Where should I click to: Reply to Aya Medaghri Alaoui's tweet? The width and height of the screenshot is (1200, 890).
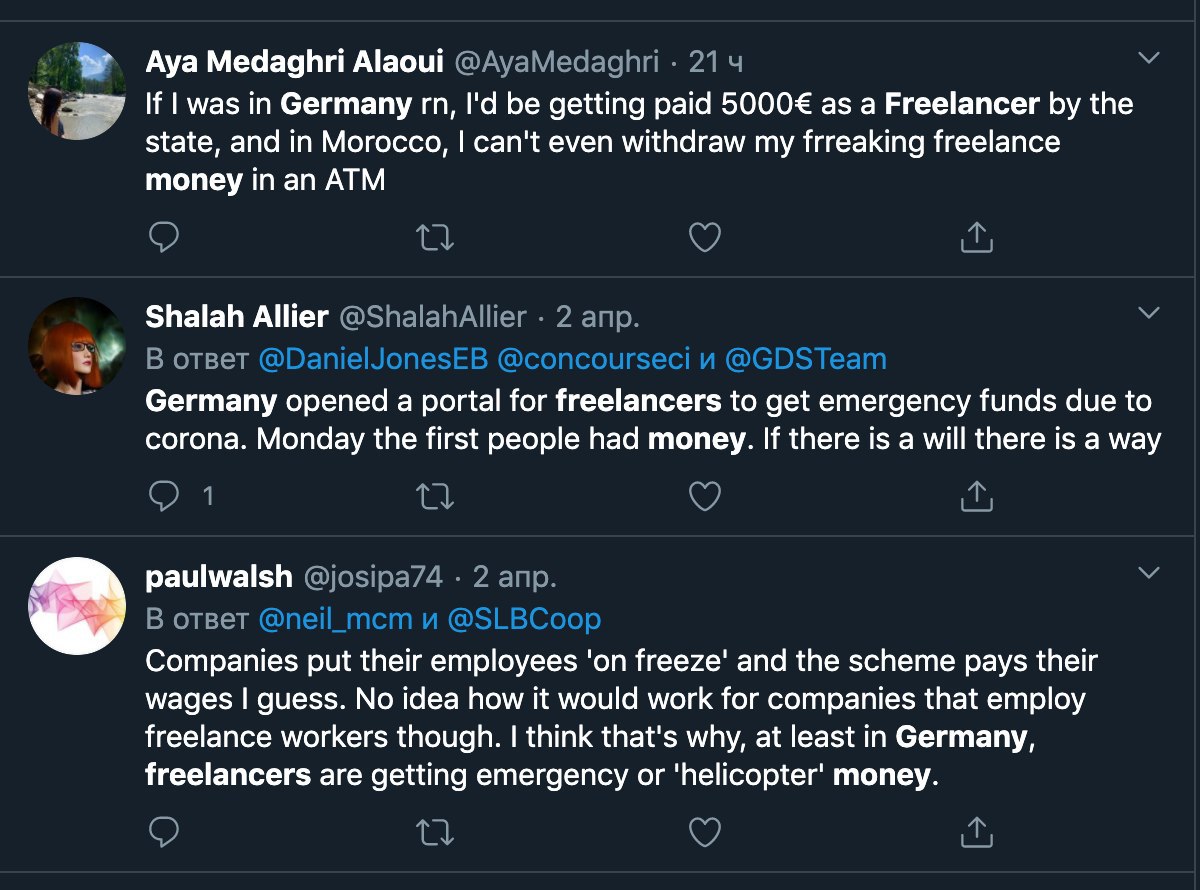tap(164, 237)
